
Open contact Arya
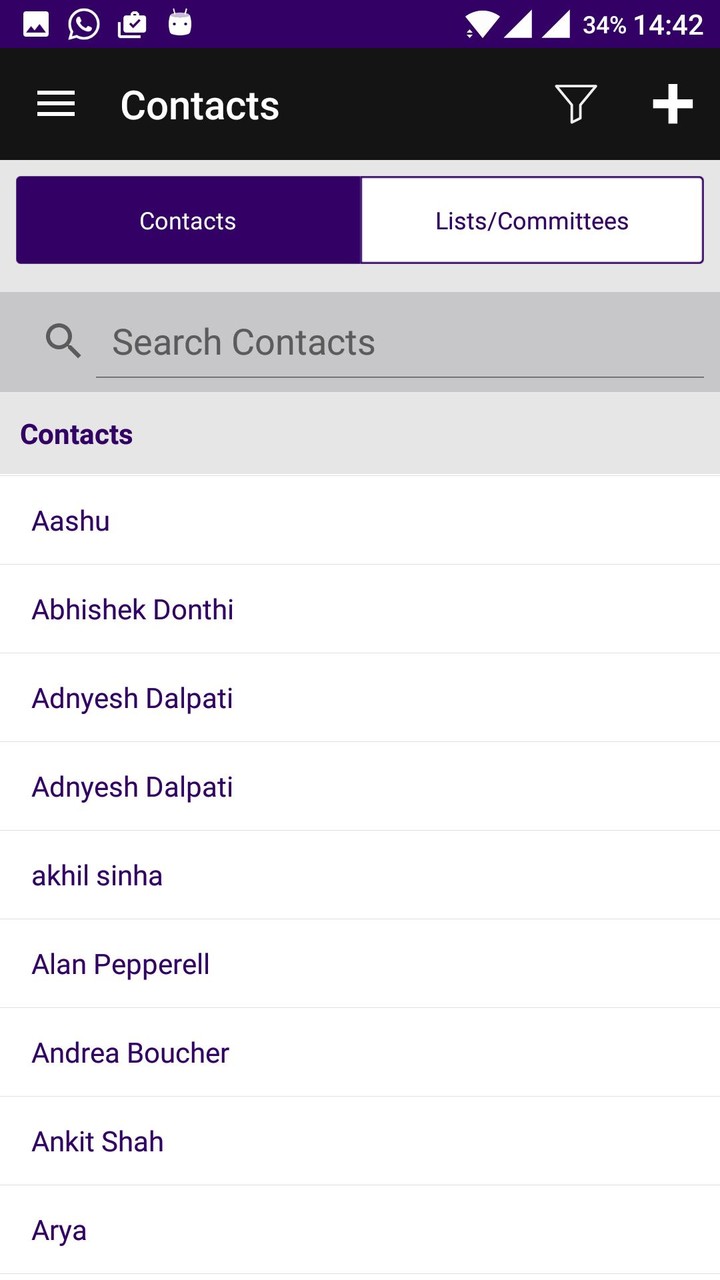pyautogui.click(x=360, y=1230)
